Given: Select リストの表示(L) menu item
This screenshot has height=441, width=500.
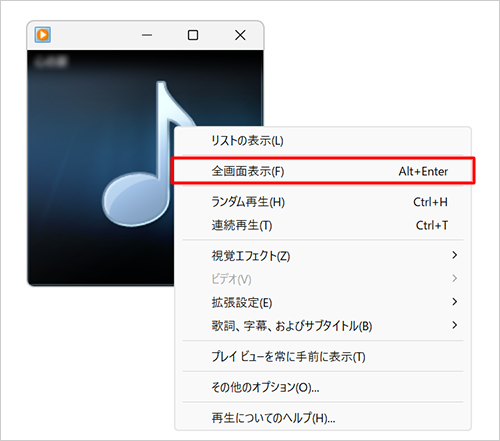Looking at the screenshot, I should pyautogui.click(x=323, y=141).
